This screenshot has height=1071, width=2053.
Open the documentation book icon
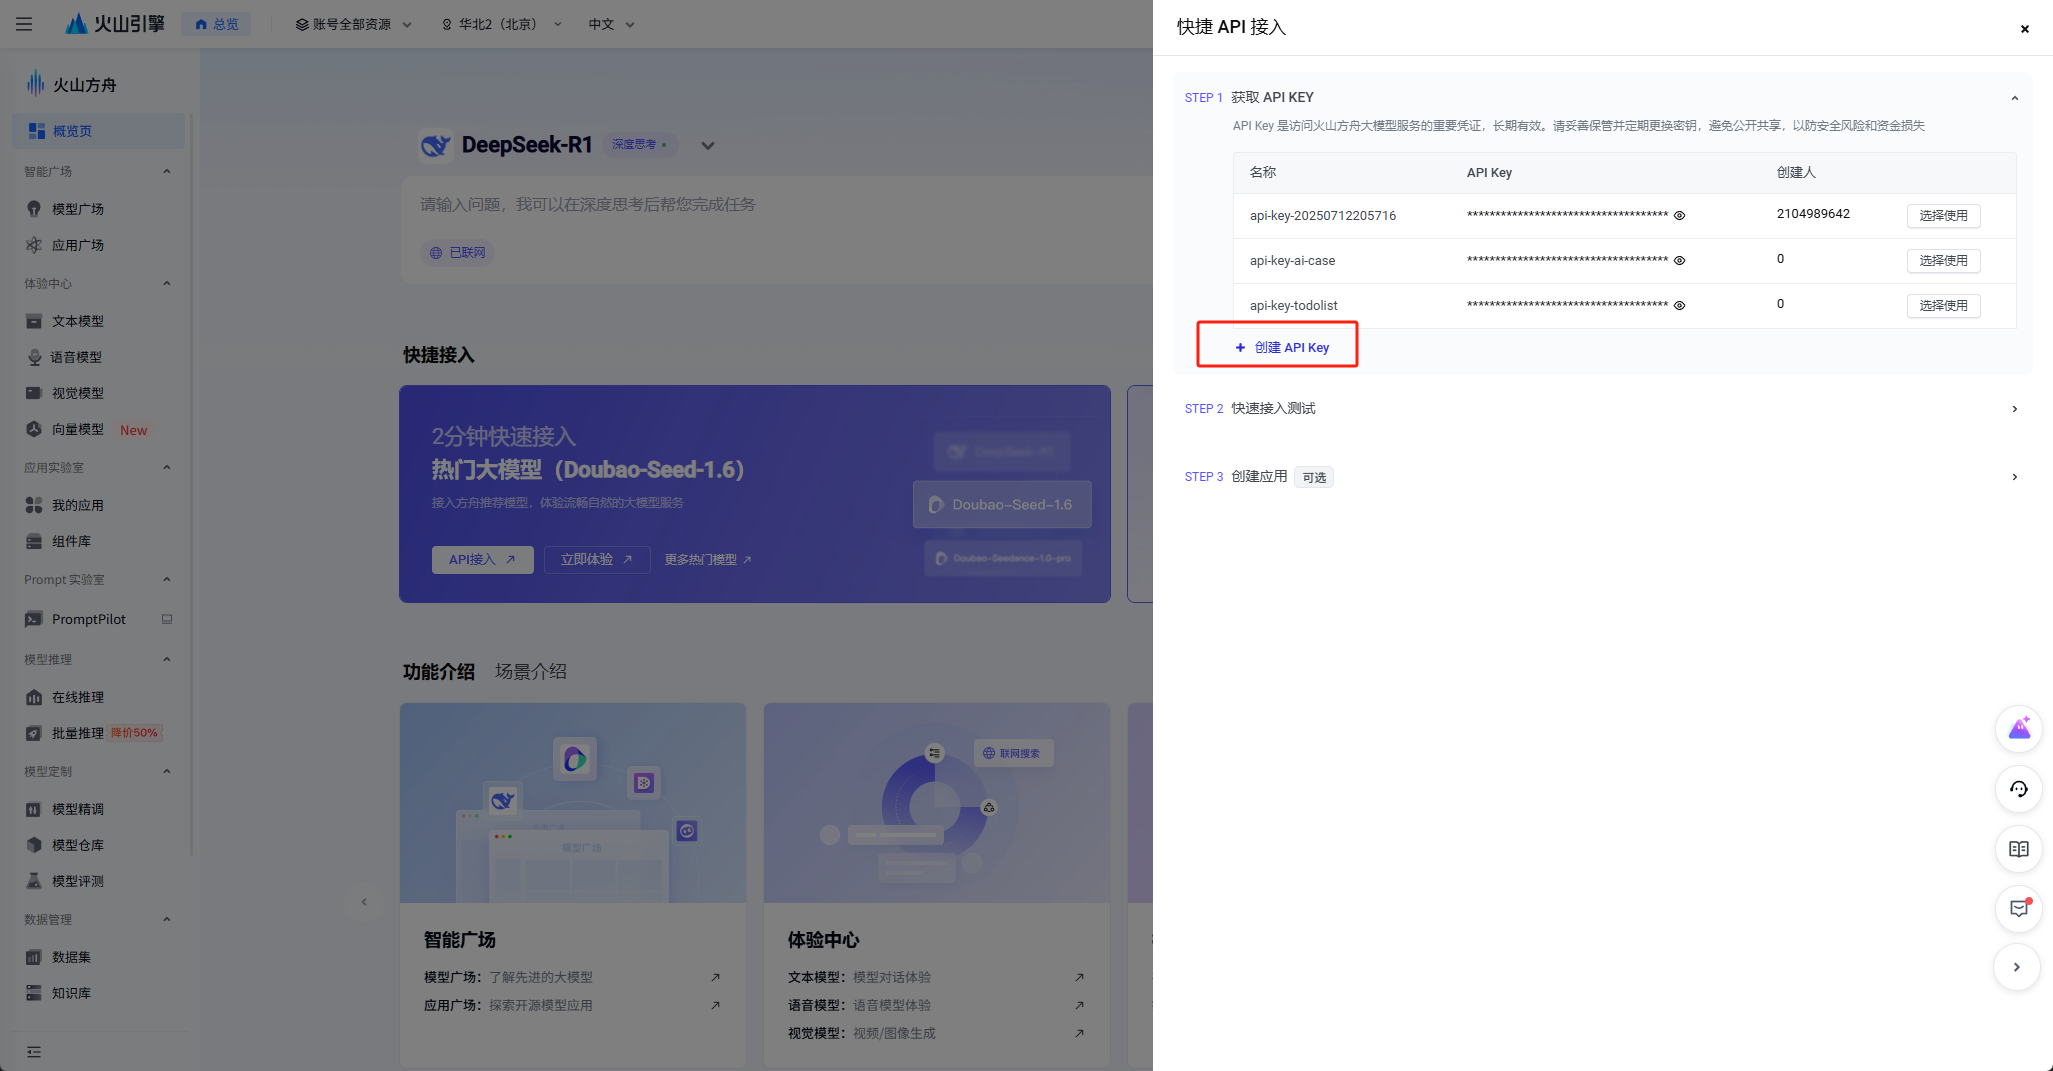click(2019, 849)
